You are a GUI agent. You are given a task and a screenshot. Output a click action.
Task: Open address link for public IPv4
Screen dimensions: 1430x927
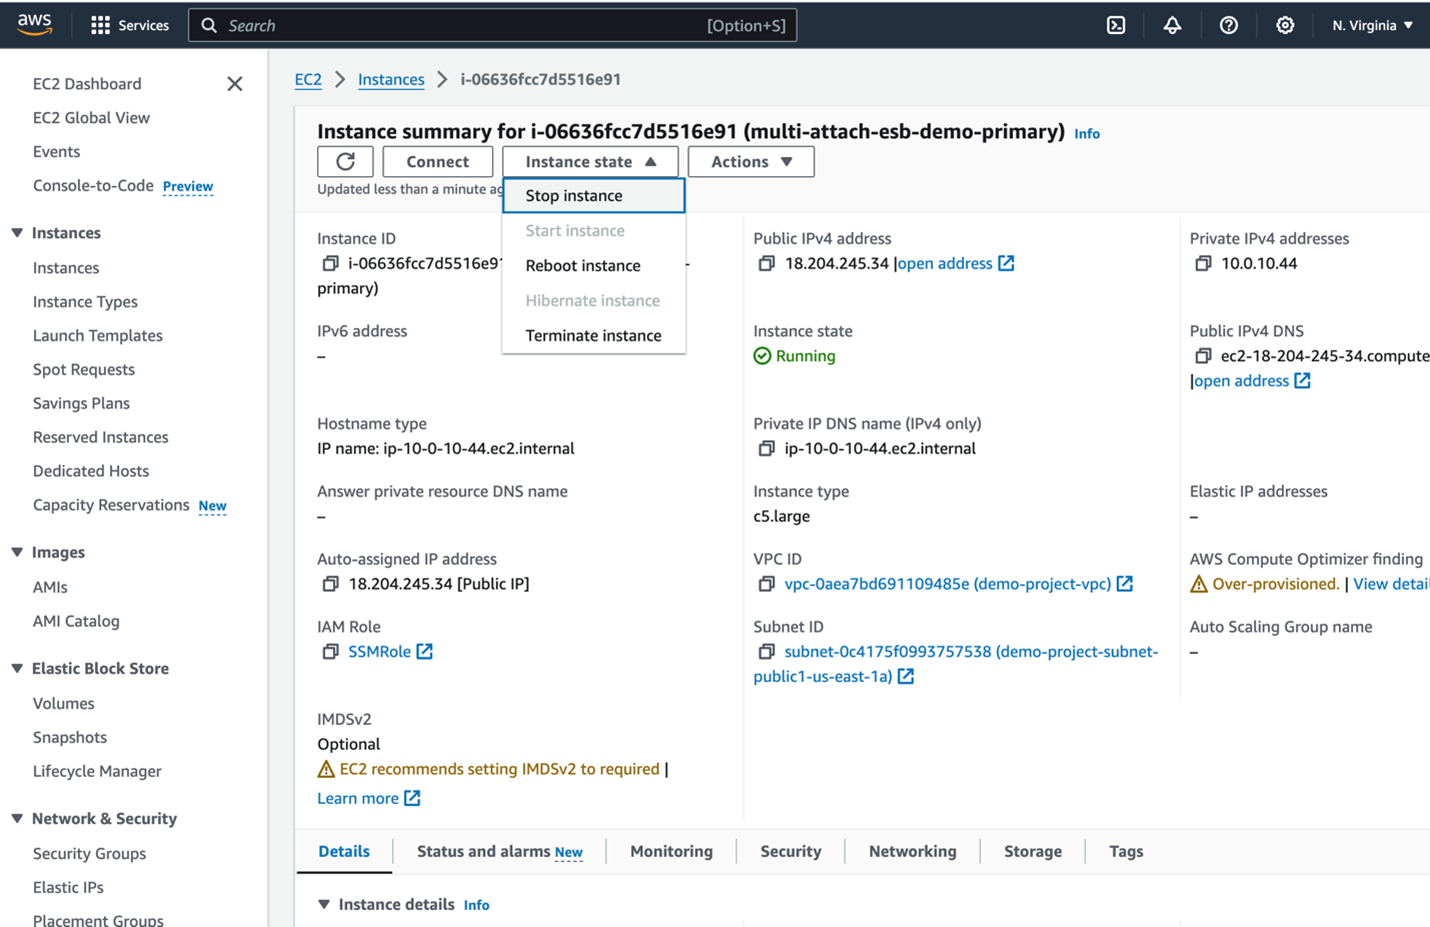coord(955,263)
